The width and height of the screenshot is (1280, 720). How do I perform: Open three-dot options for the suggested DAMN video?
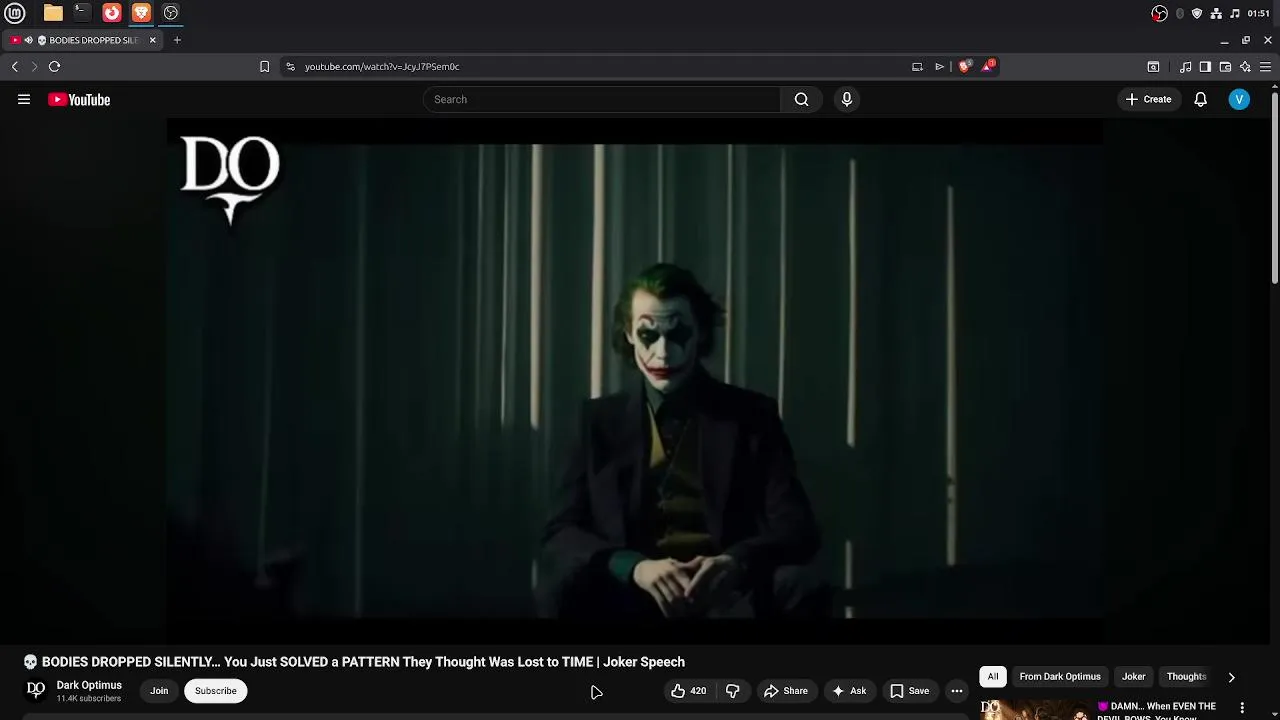point(1242,707)
